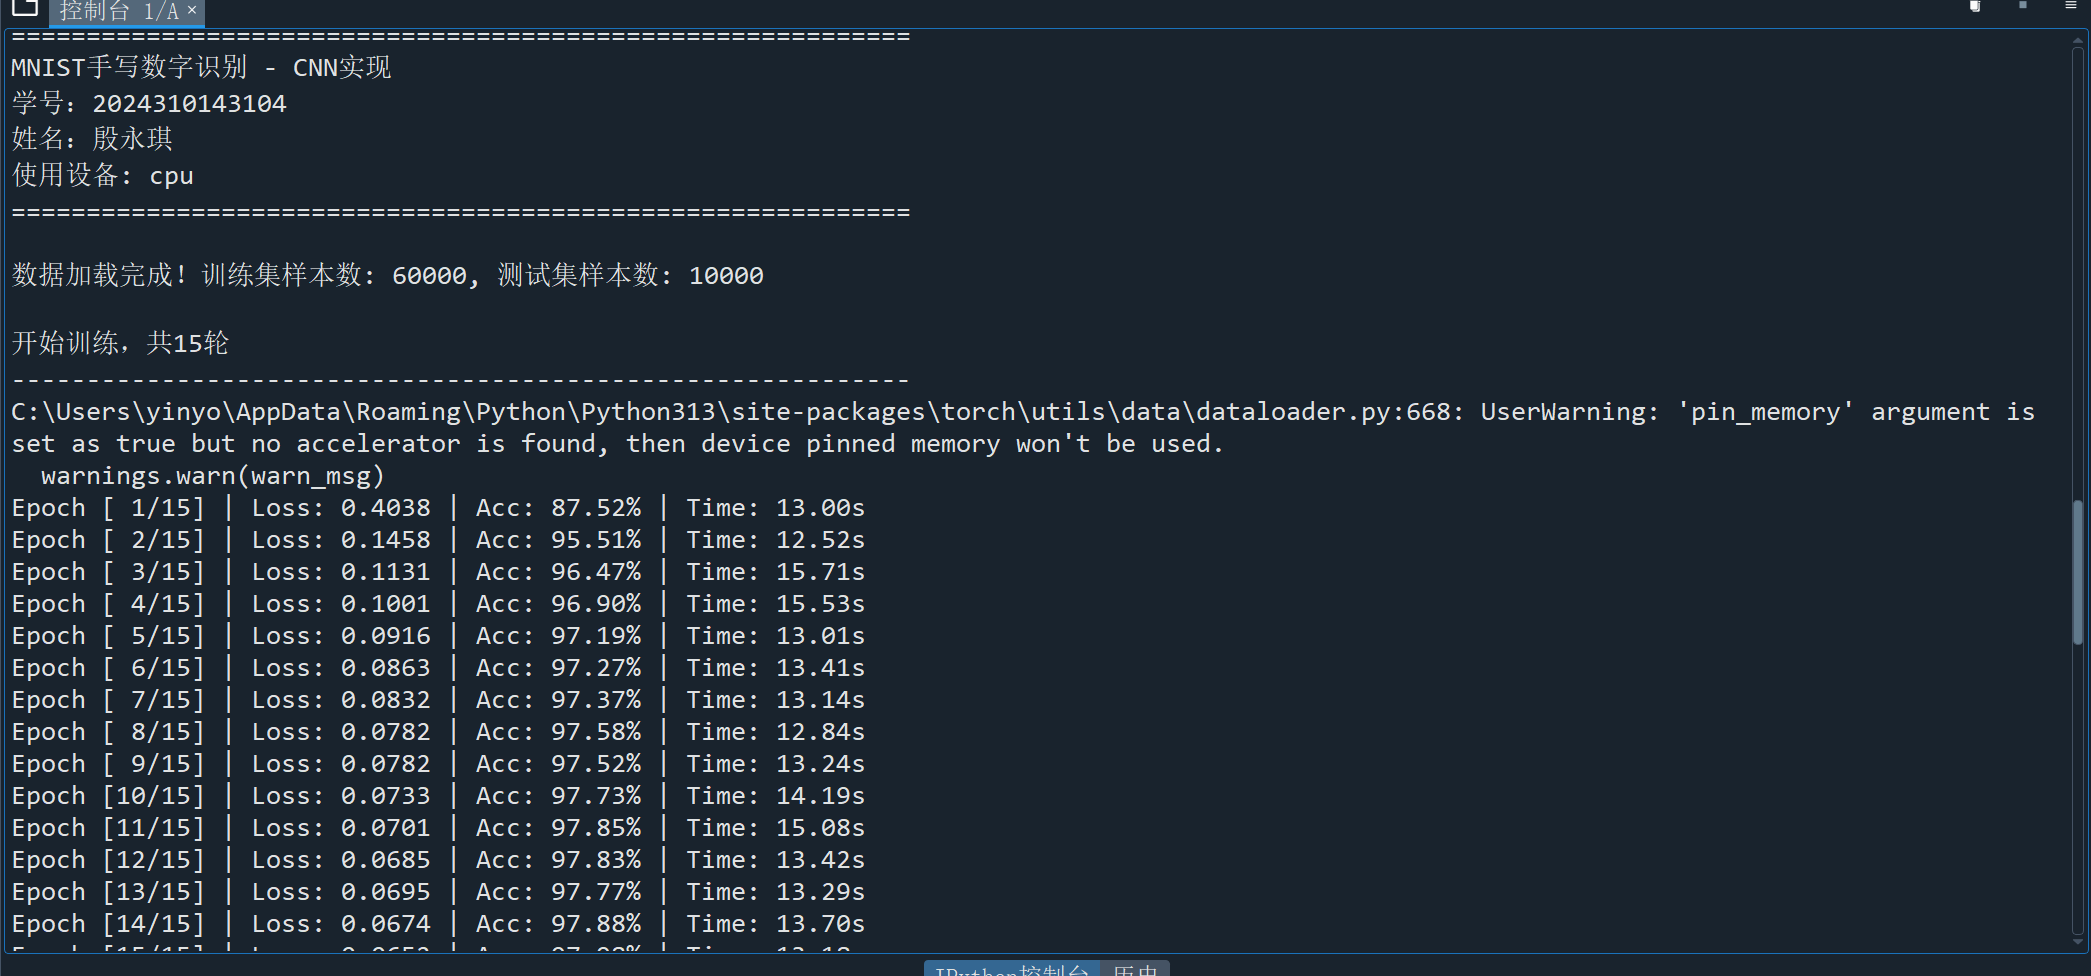This screenshot has width=2091, height=976.
Task: Click the Epoch 6/15 output row
Action: point(438,667)
